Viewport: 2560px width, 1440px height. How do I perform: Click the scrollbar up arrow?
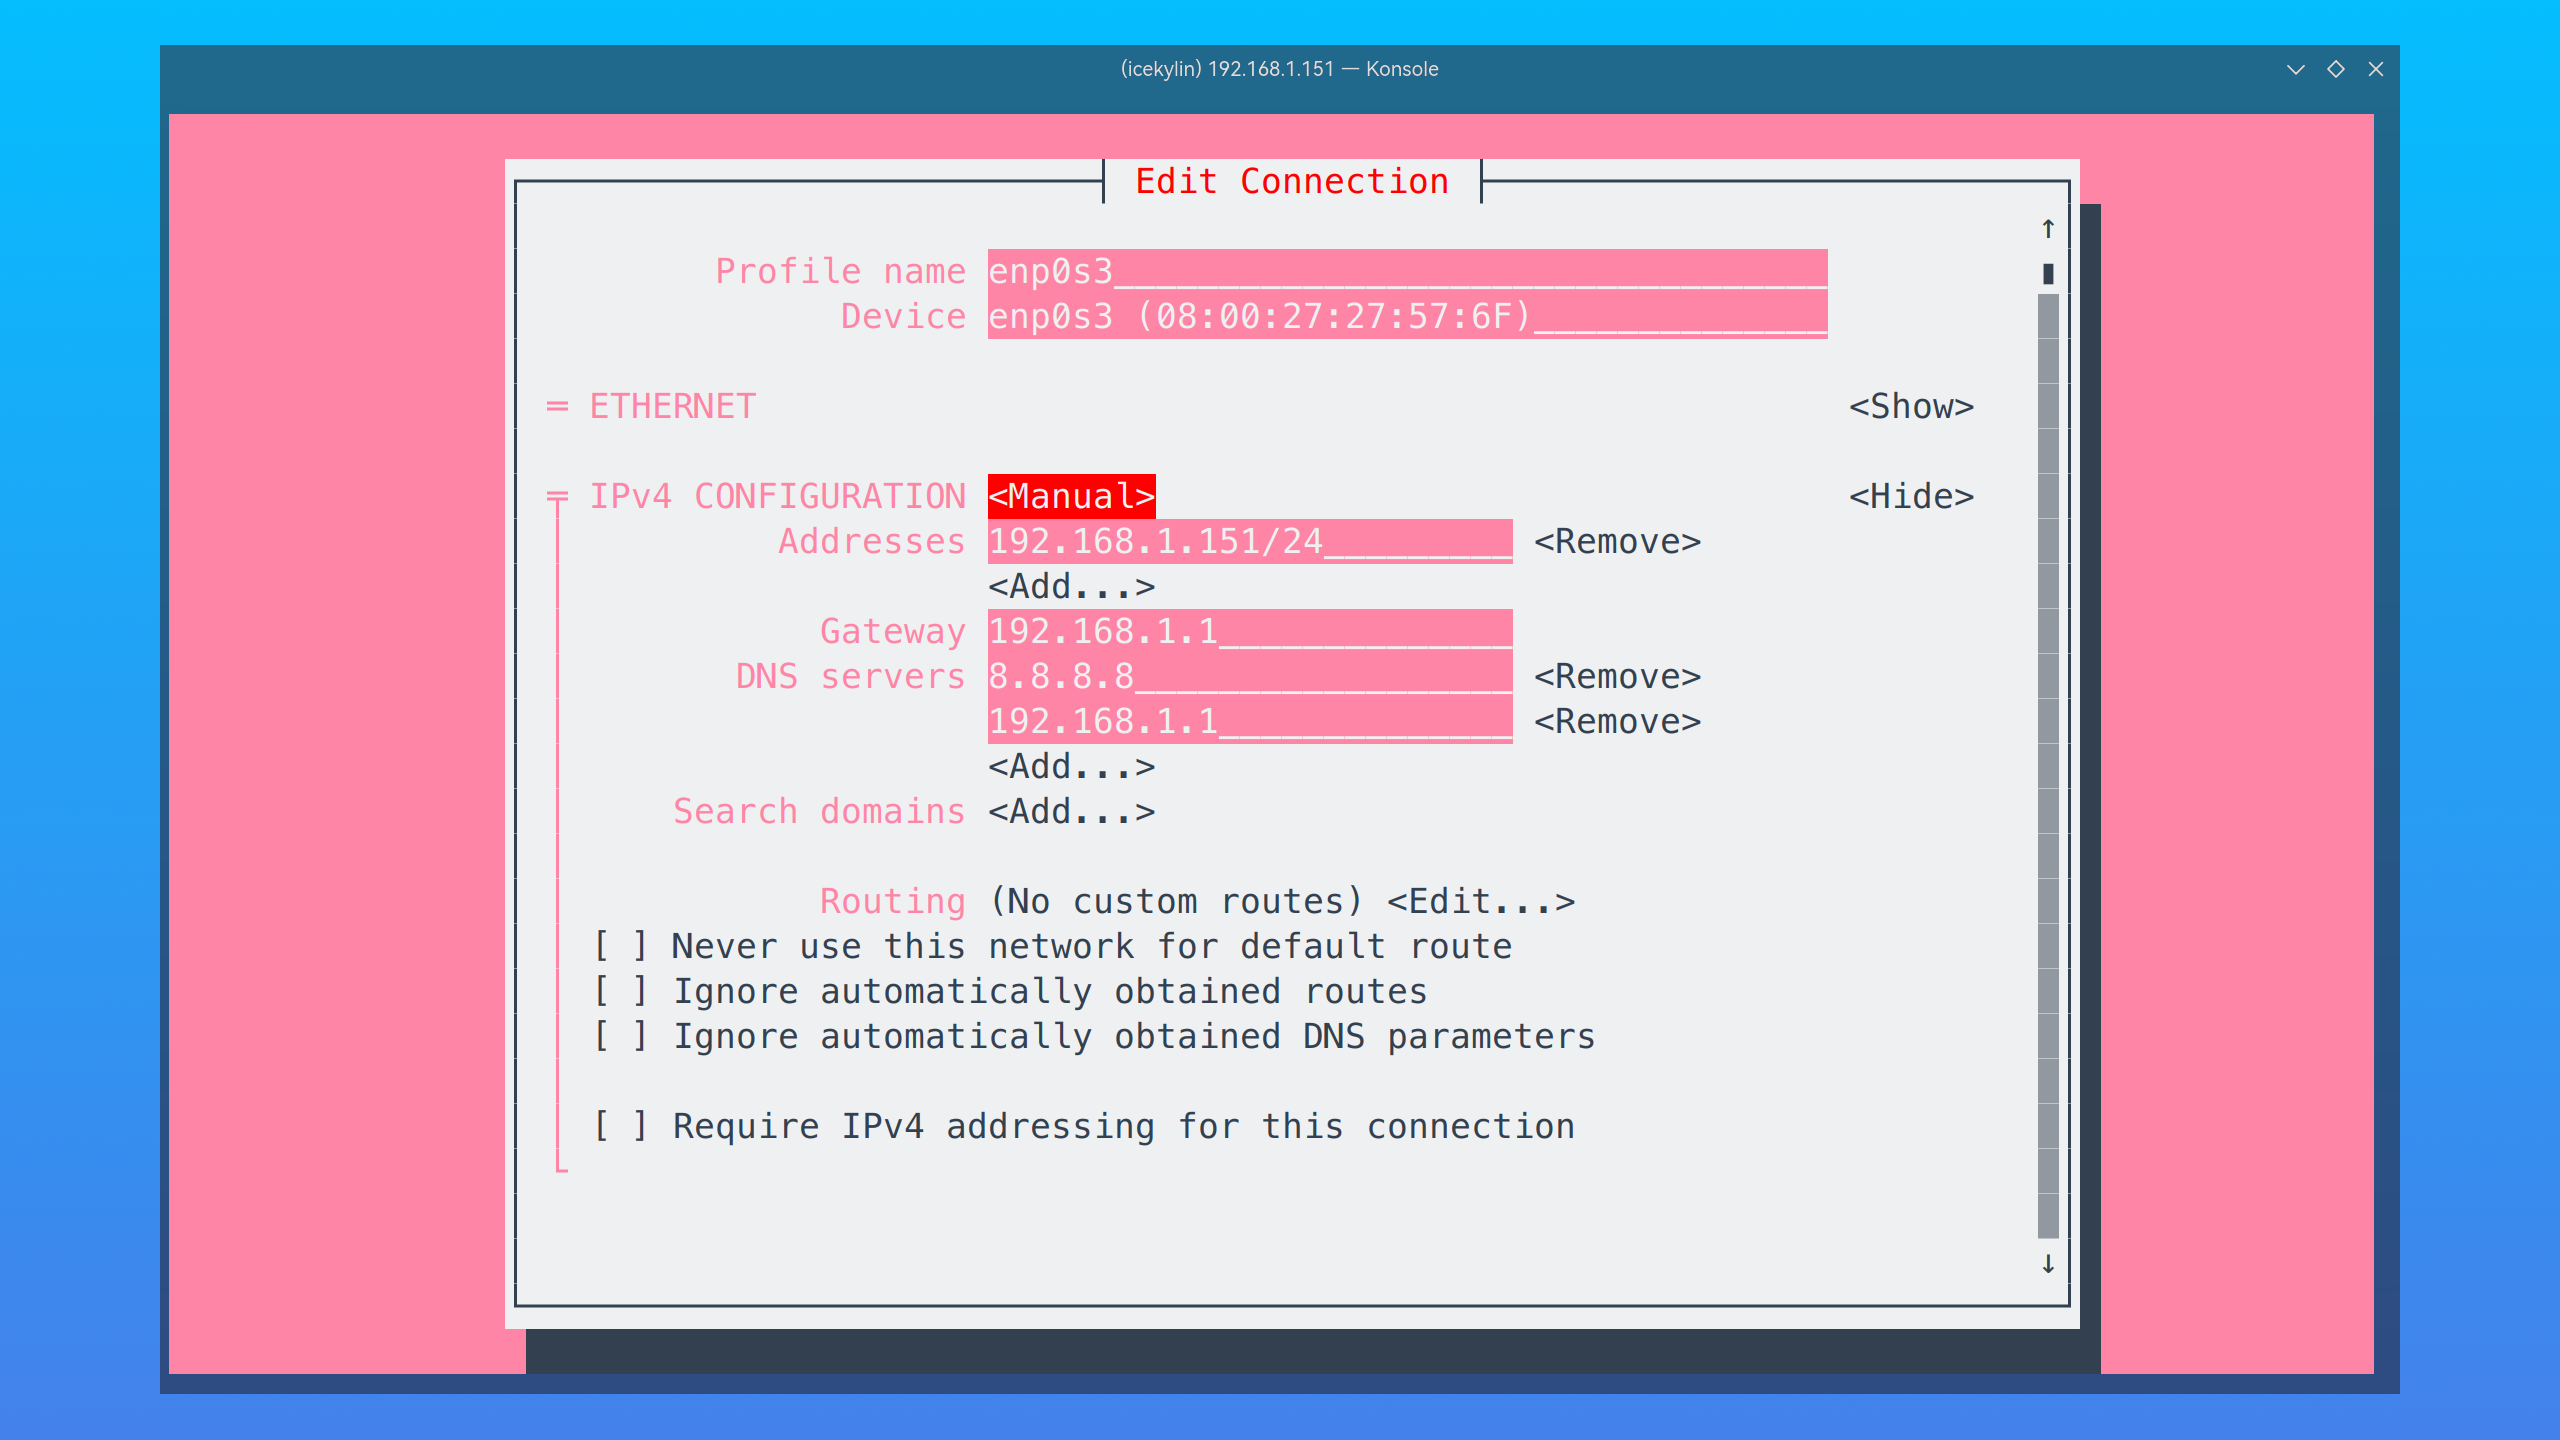pyautogui.click(x=2048, y=229)
